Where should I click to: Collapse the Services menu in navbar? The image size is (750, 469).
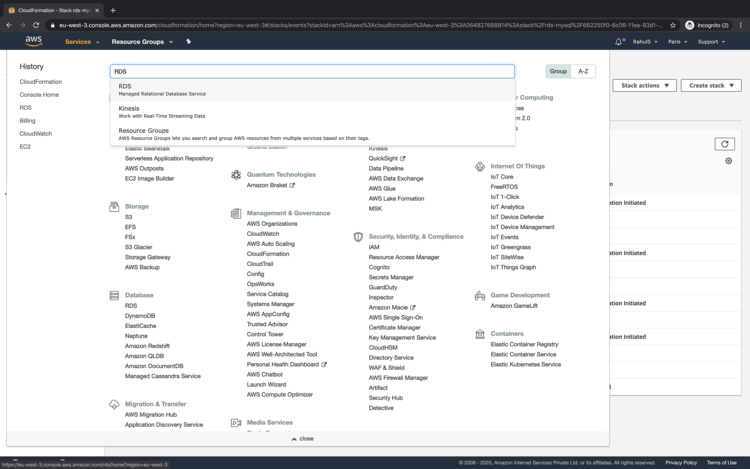point(81,42)
